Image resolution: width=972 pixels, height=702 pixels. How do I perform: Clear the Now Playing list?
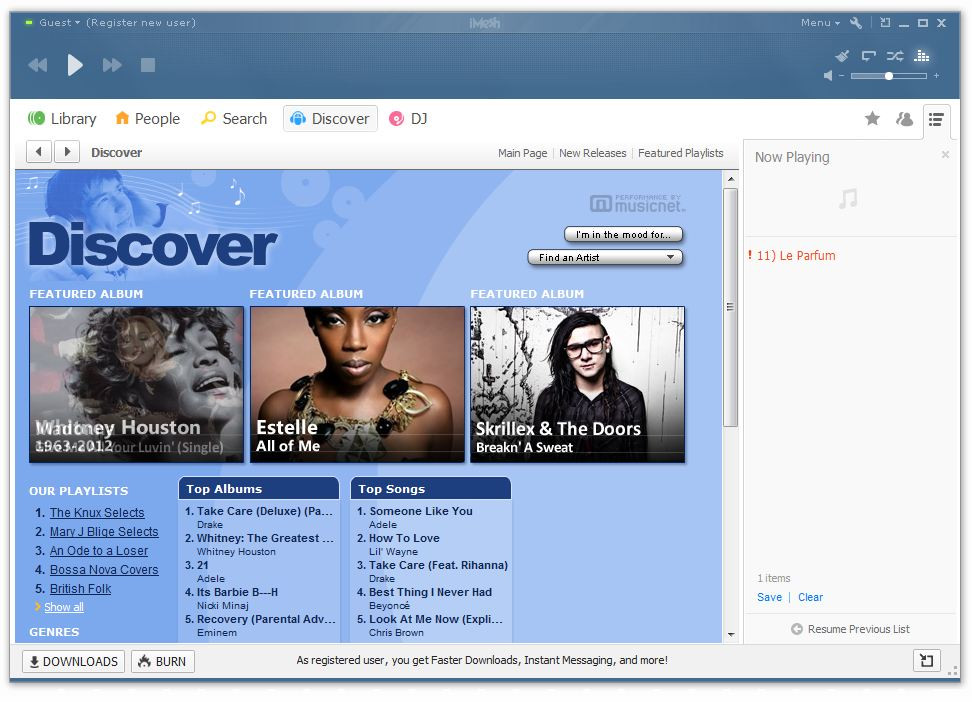click(x=810, y=597)
